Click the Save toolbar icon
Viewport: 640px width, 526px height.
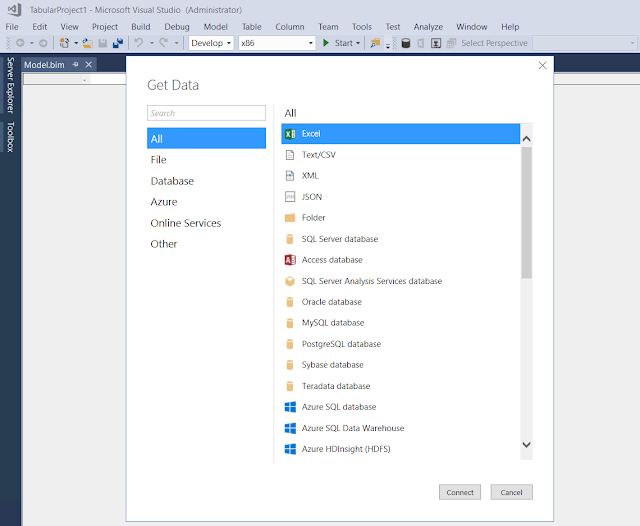(x=103, y=43)
